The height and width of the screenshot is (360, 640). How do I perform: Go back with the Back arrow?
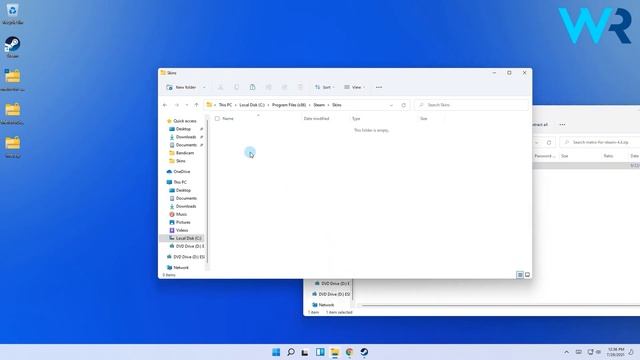tap(165, 105)
